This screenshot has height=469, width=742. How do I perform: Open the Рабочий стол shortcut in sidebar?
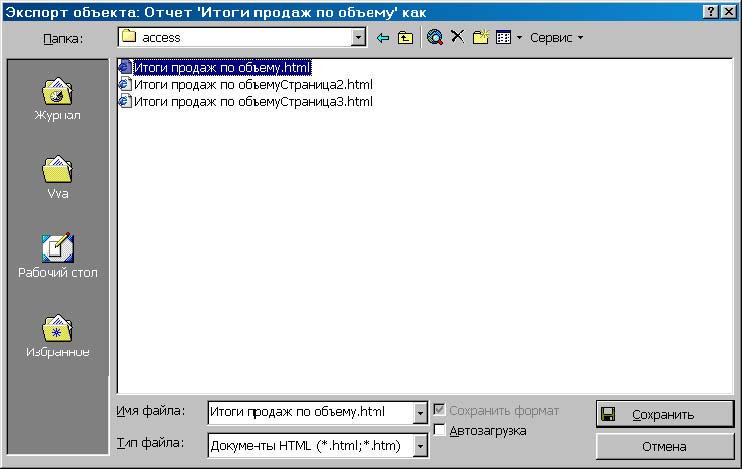tap(58, 256)
